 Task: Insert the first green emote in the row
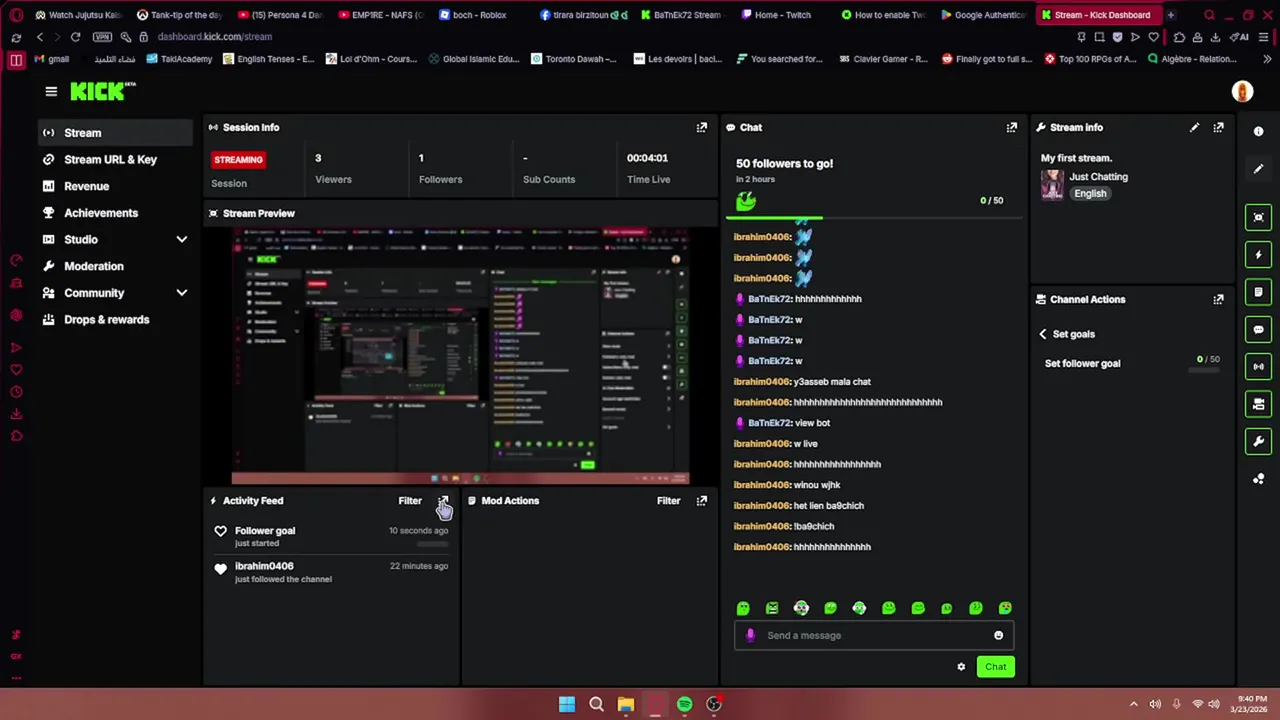tap(743, 608)
